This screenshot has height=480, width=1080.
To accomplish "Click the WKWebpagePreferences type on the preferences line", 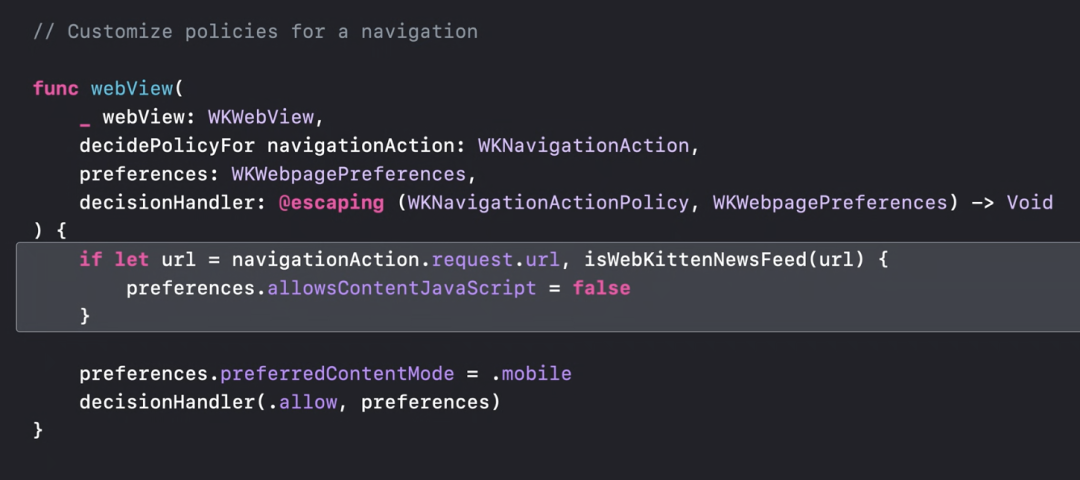I will coord(349,174).
